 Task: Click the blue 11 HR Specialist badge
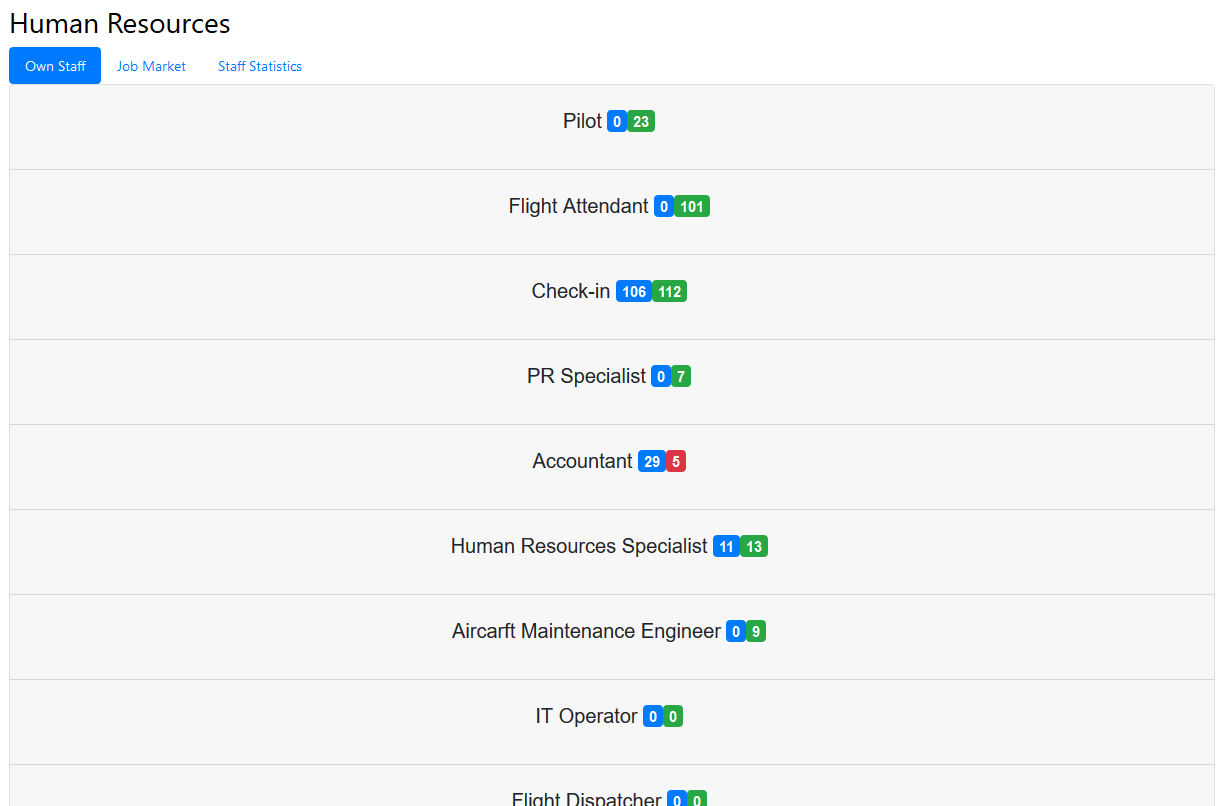[x=726, y=547]
